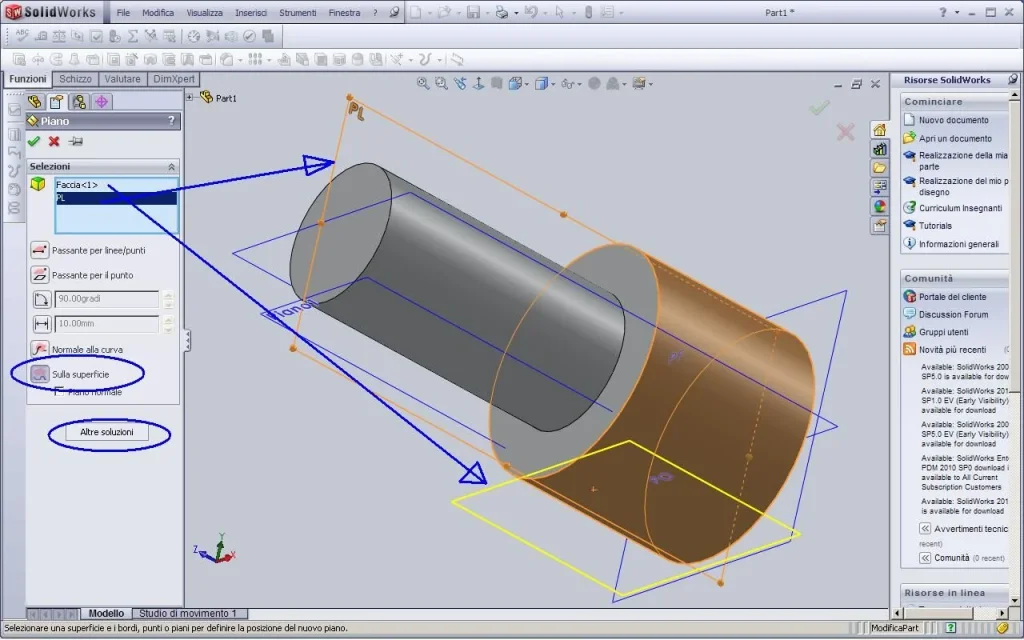Collapse the Selezioni section

(x=172, y=167)
